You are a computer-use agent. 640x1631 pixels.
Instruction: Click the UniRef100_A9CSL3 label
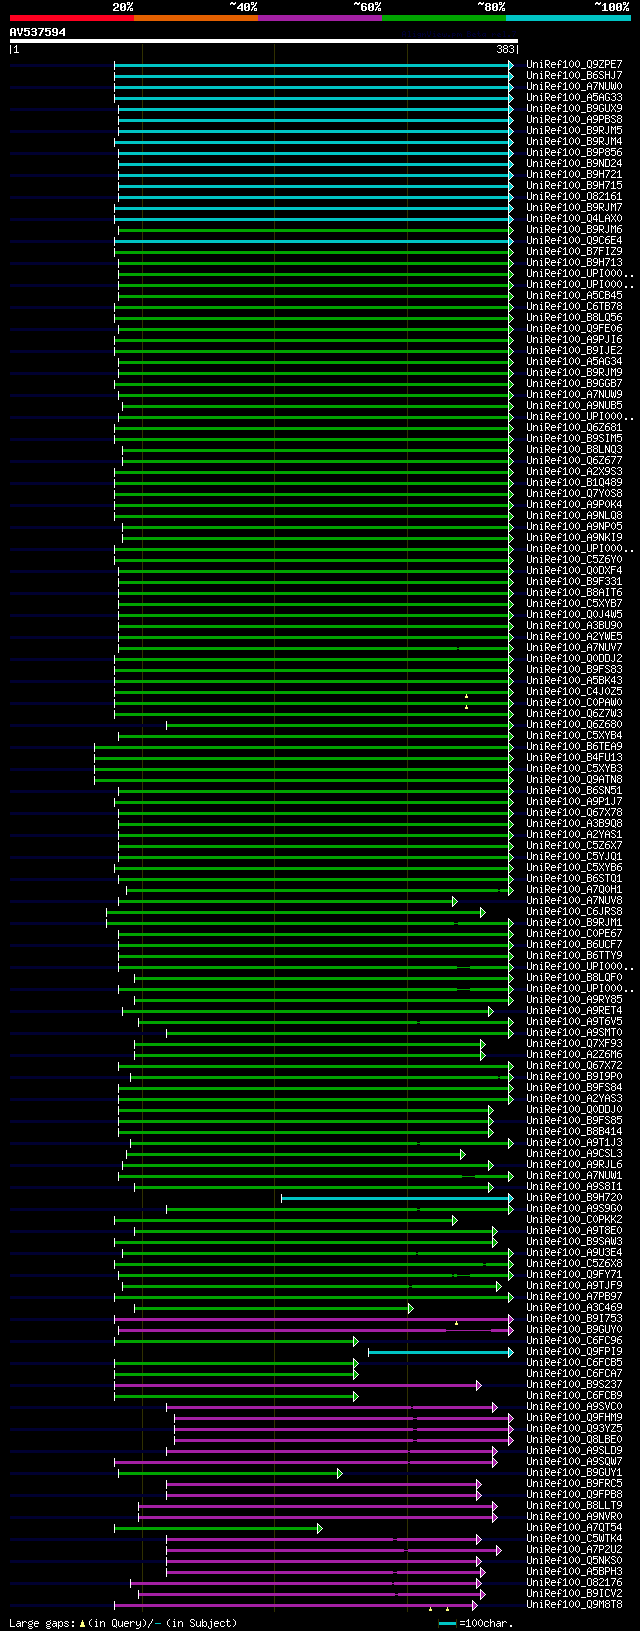[574, 1153]
